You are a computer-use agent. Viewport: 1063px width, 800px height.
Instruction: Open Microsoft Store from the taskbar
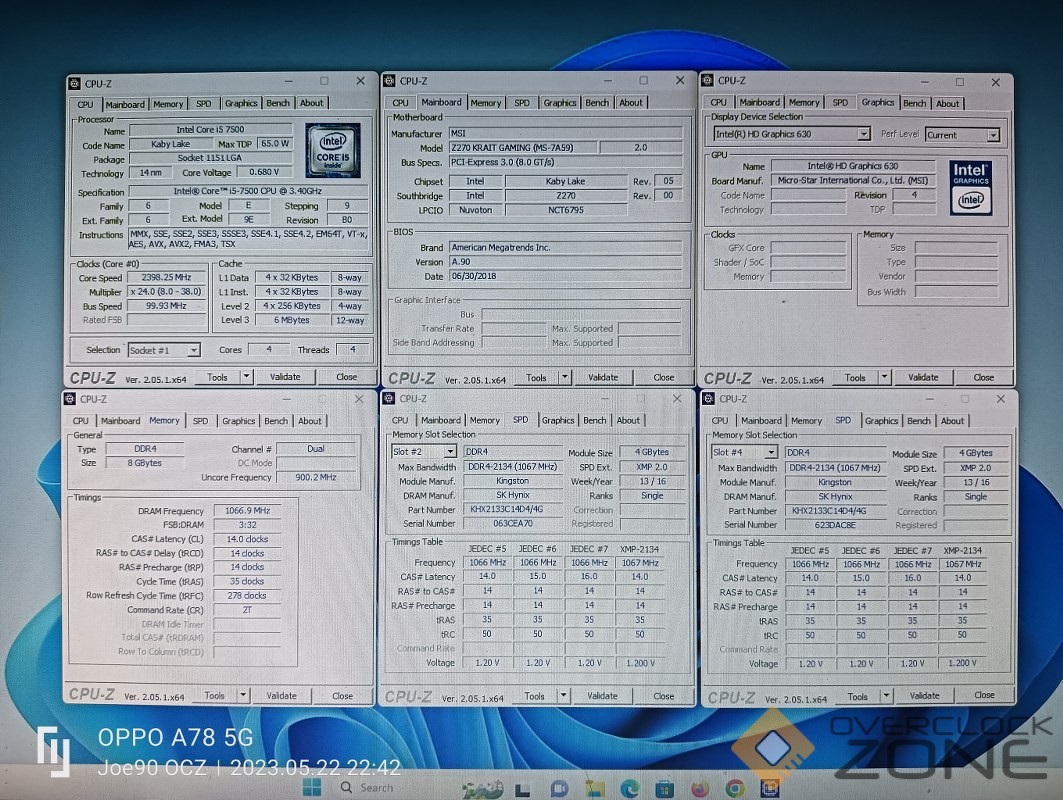point(665,788)
